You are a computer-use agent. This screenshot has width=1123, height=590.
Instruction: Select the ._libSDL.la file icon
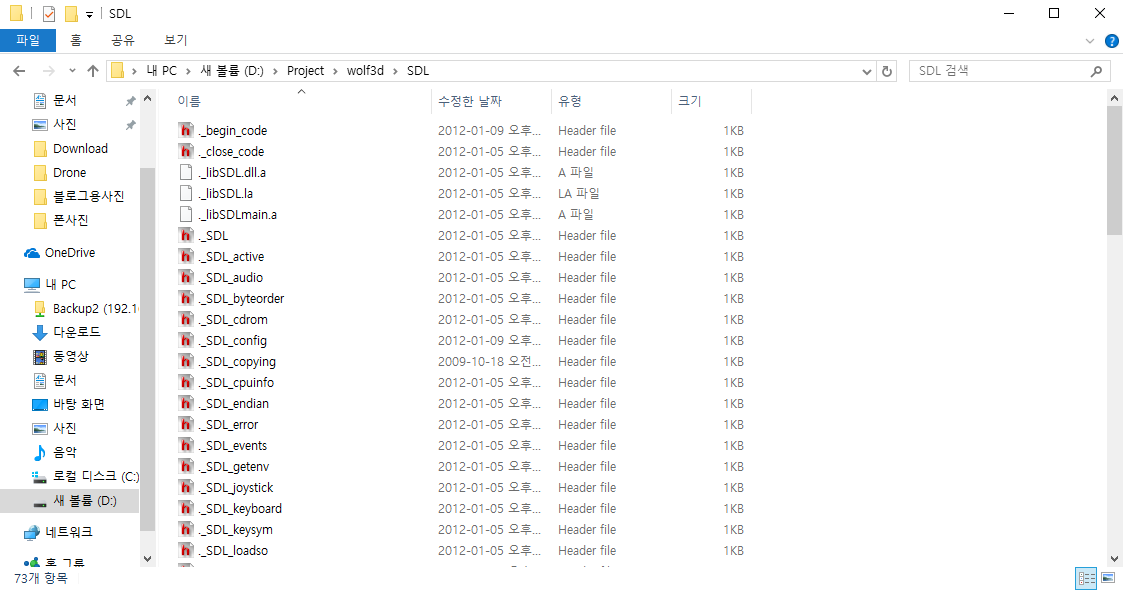tap(186, 193)
